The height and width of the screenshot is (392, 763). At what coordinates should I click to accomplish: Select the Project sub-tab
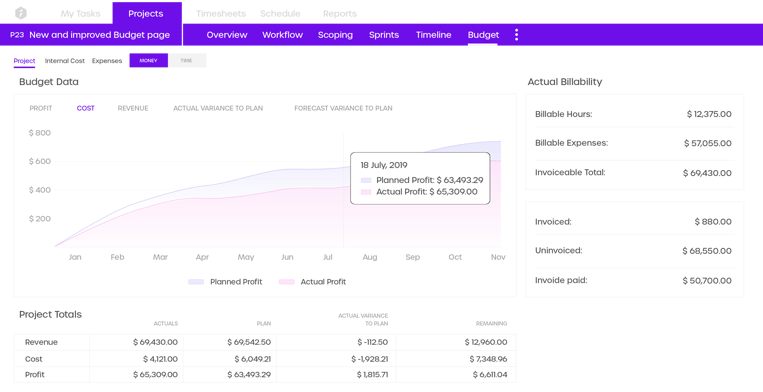(24, 61)
